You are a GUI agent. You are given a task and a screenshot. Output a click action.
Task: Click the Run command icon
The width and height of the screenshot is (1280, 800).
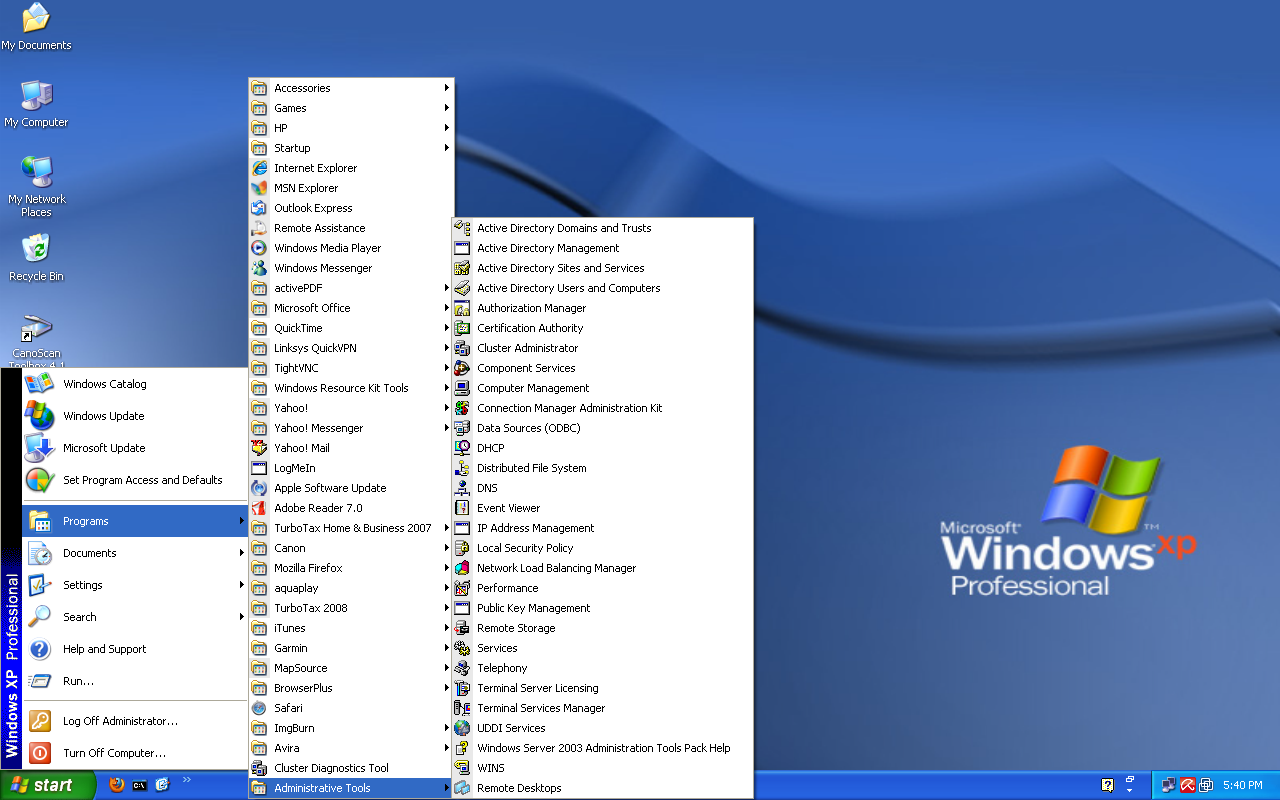[39, 681]
